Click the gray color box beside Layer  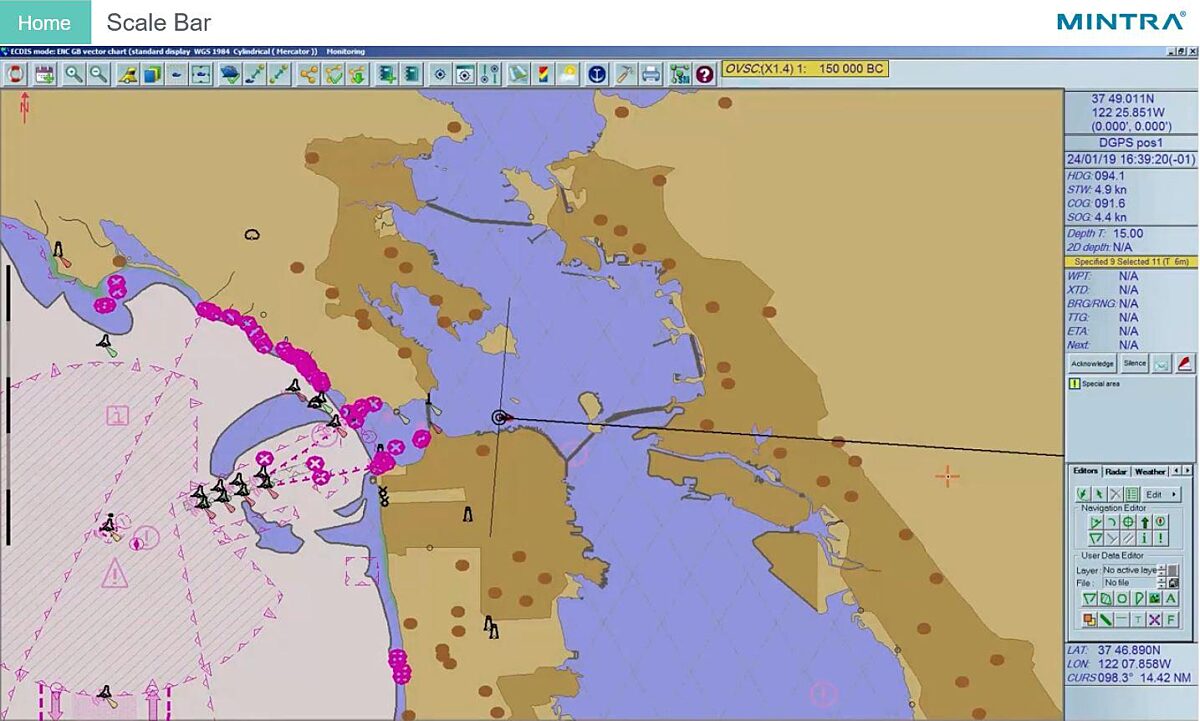(x=1173, y=570)
